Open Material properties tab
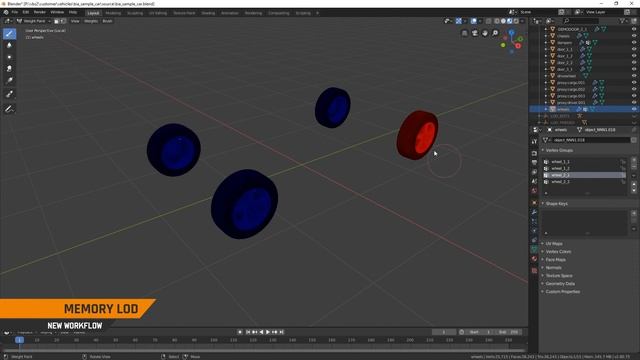640x360 pixels. click(x=534, y=259)
